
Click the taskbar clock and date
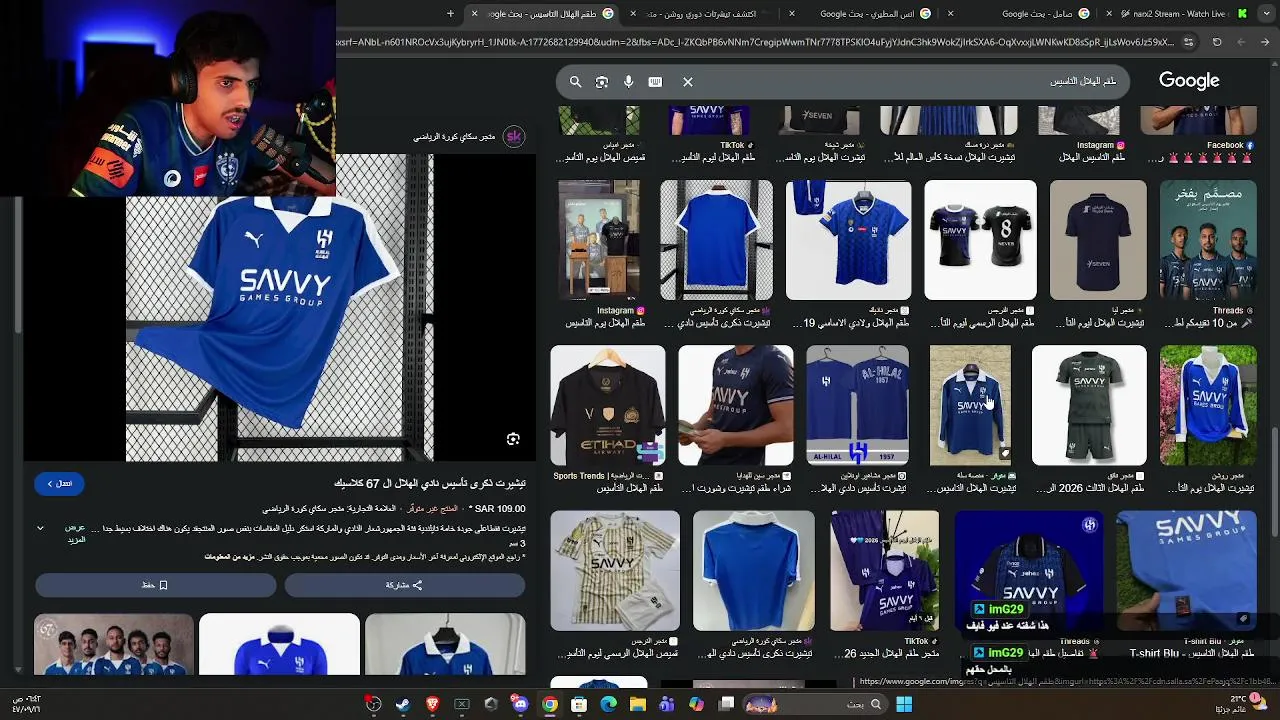[27, 704]
